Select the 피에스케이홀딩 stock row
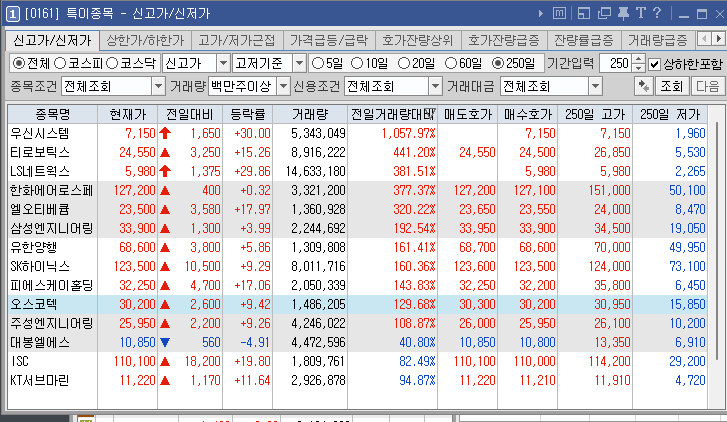Image resolution: width=727 pixels, height=422 pixels. [357, 286]
